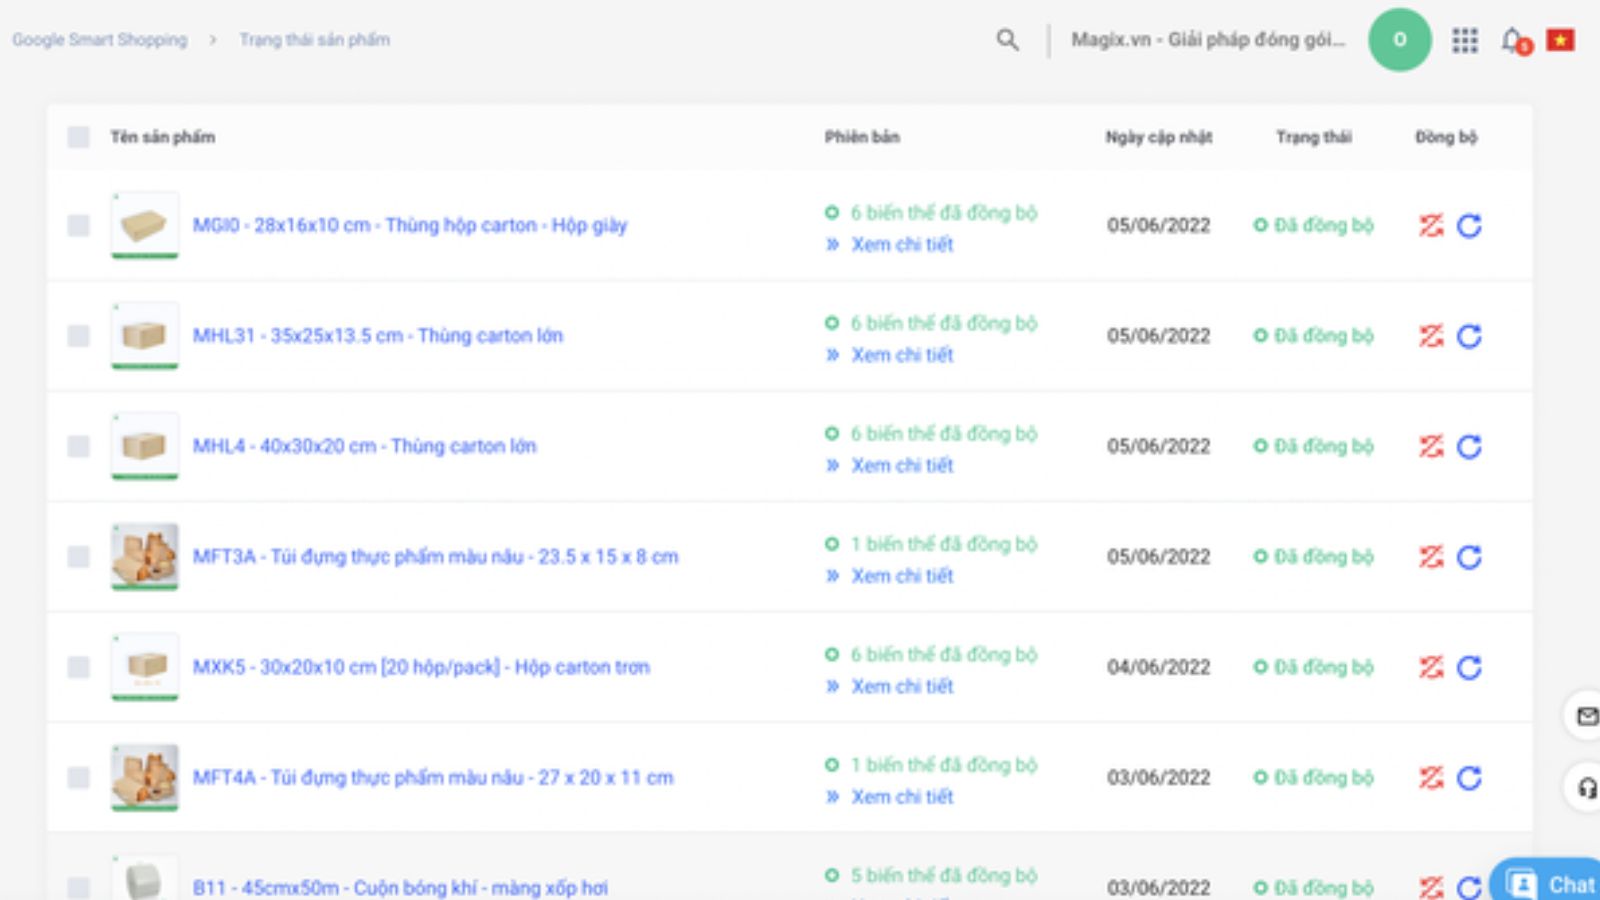Open MFT4A 27 x 20 x 11 cm link

[x=433, y=778]
